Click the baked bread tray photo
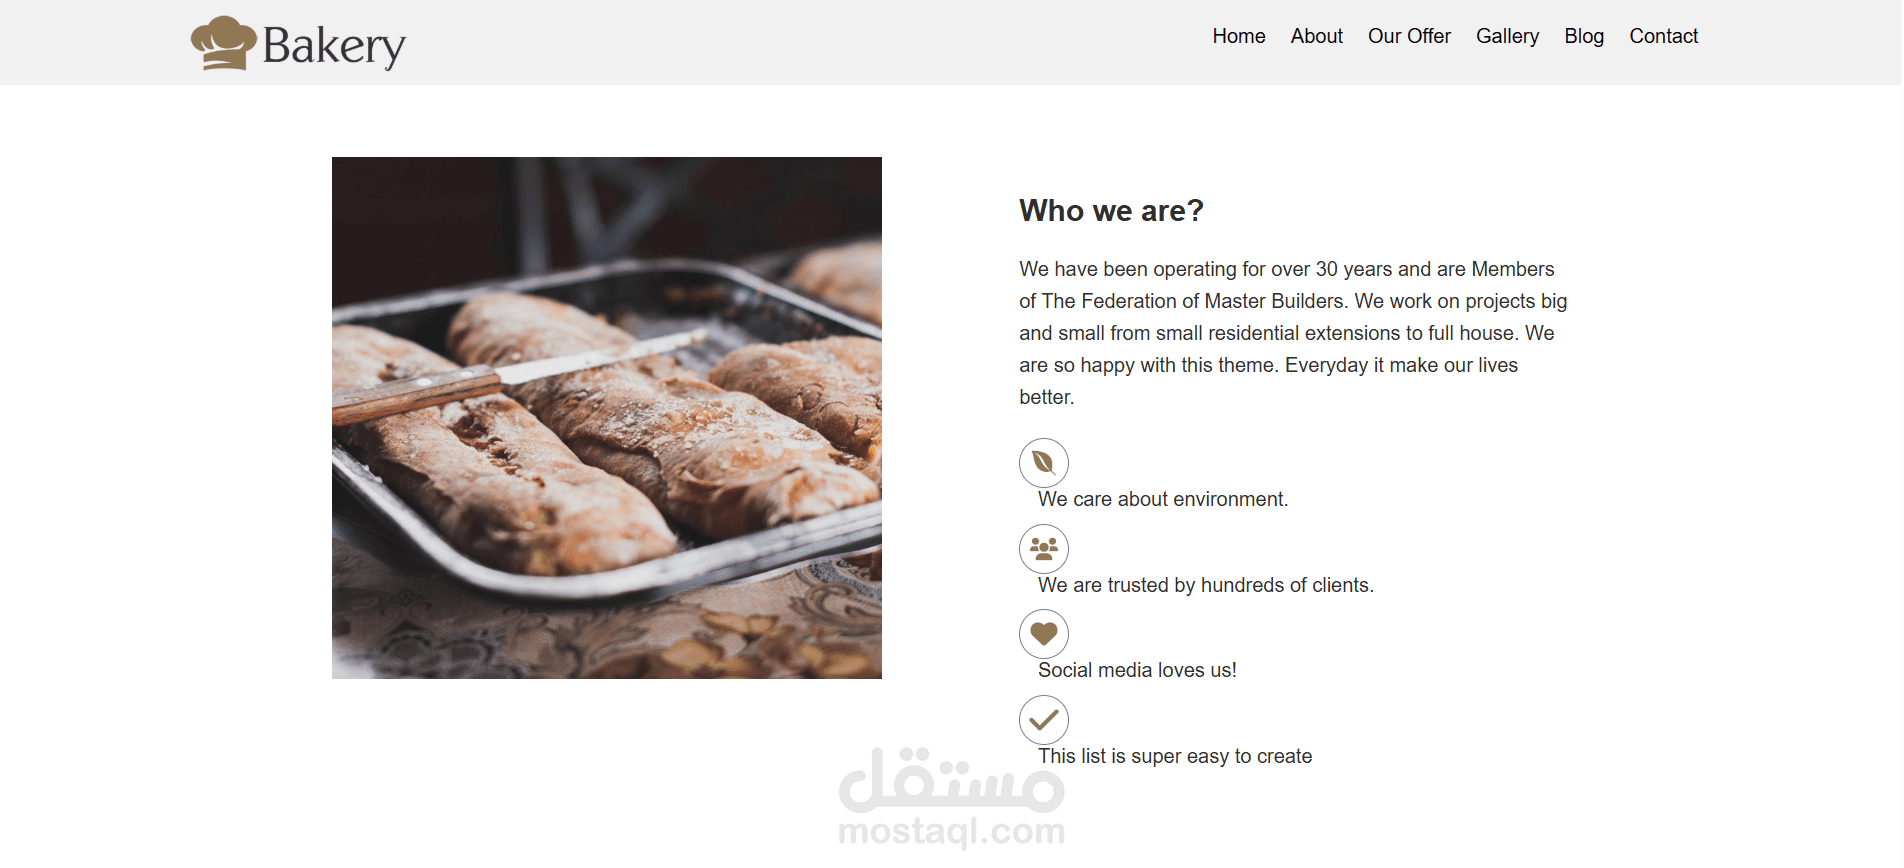The width and height of the screenshot is (1904, 868). [607, 418]
